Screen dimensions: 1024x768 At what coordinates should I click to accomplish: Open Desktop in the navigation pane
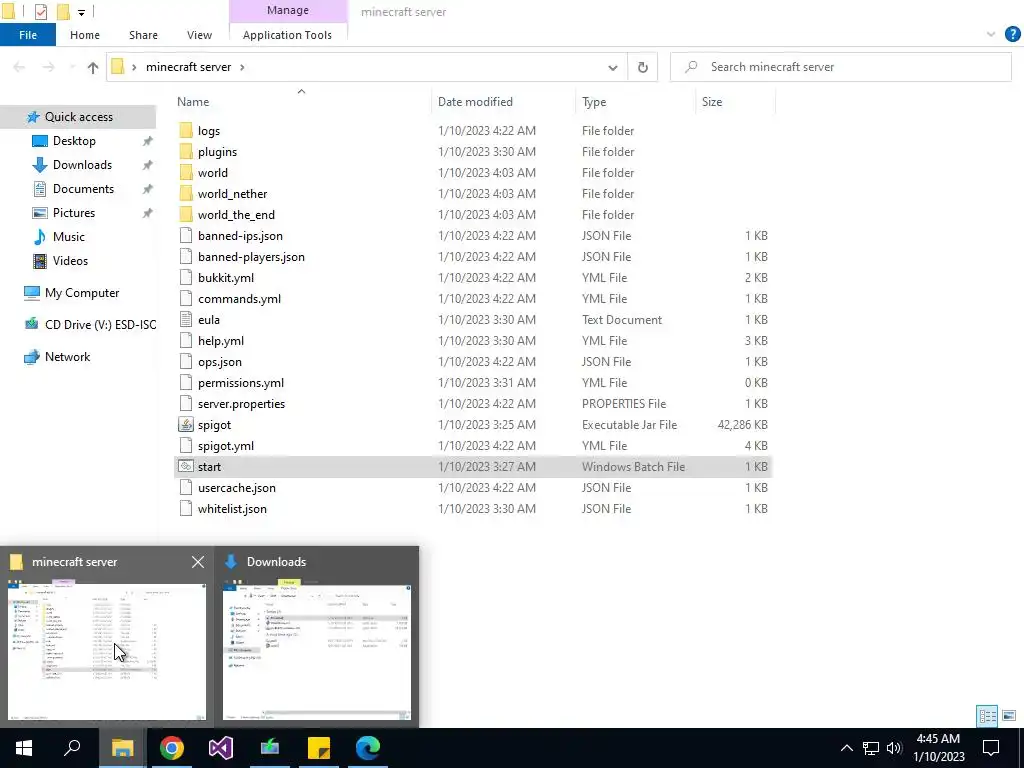[x=74, y=141]
